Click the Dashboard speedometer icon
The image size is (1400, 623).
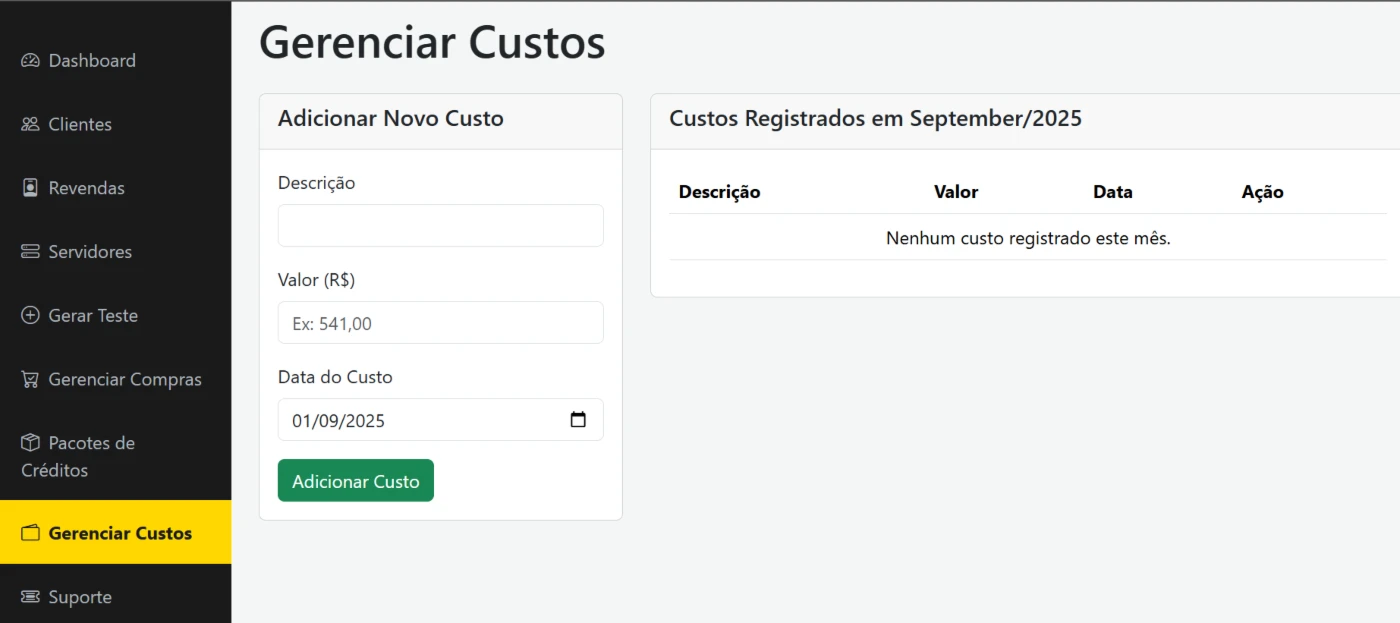click(30, 60)
